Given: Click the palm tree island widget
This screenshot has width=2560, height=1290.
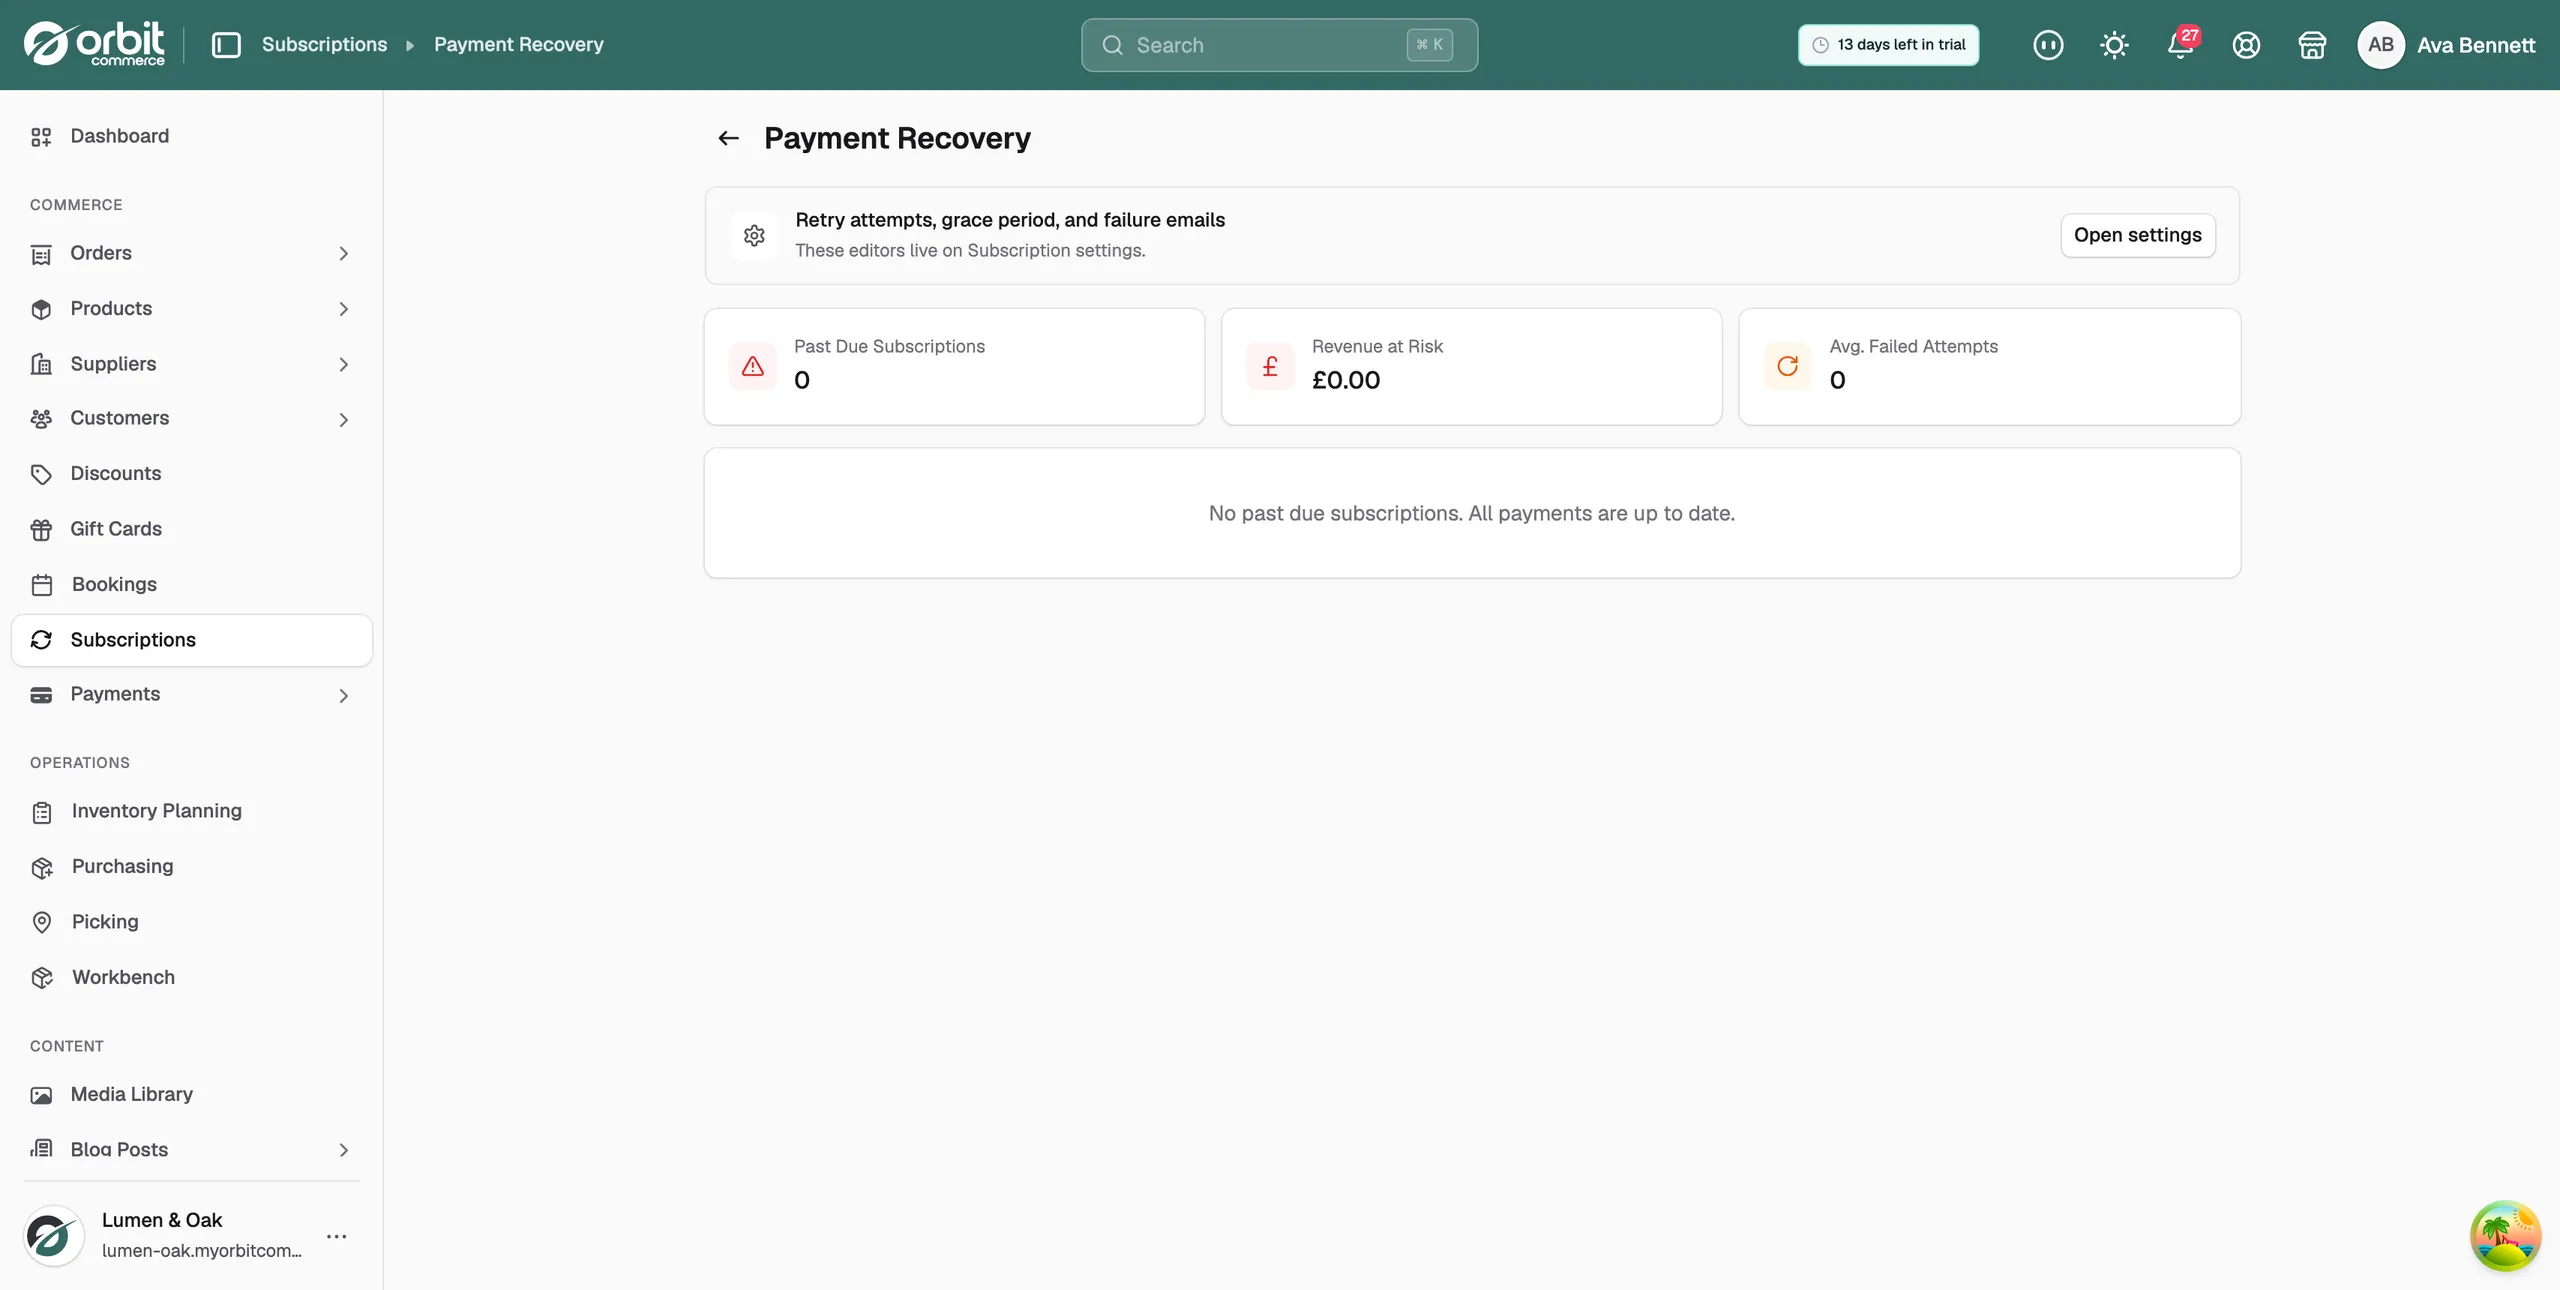Looking at the screenshot, I should point(2505,1236).
